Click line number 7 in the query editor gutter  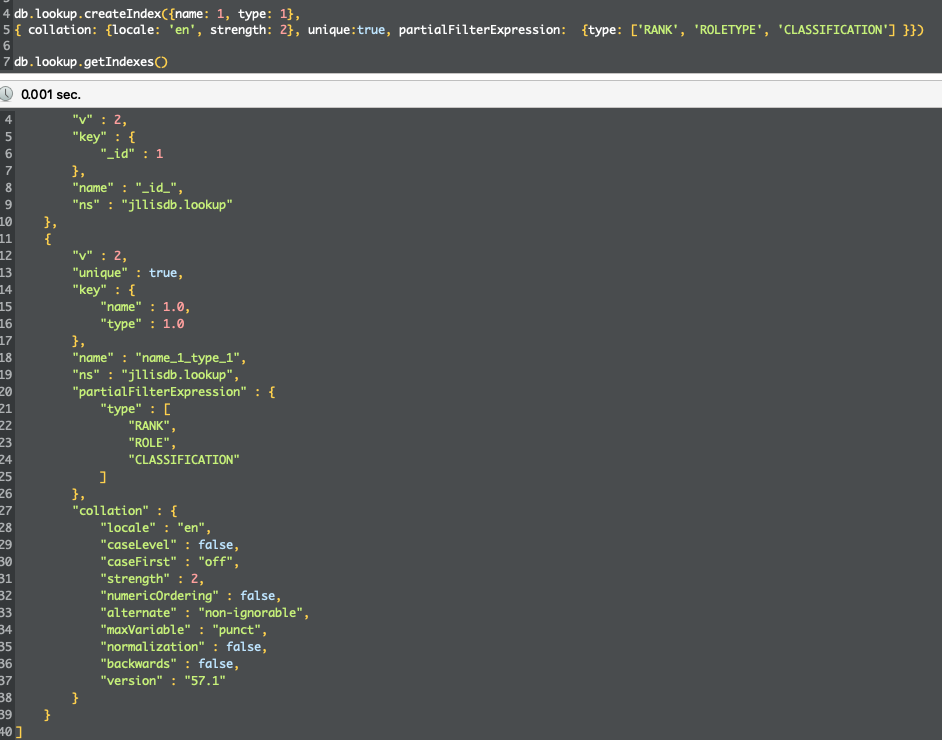tap(6, 62)
